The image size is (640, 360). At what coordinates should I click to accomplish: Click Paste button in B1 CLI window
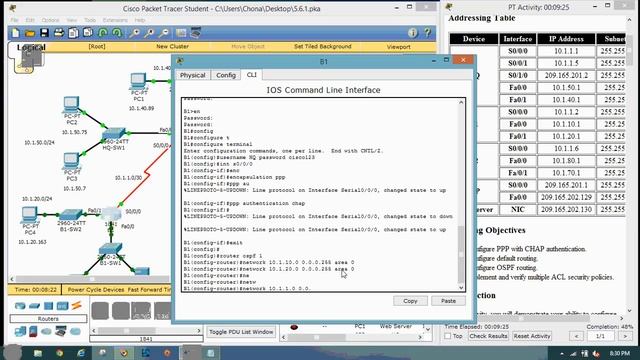tap(448, 301)
